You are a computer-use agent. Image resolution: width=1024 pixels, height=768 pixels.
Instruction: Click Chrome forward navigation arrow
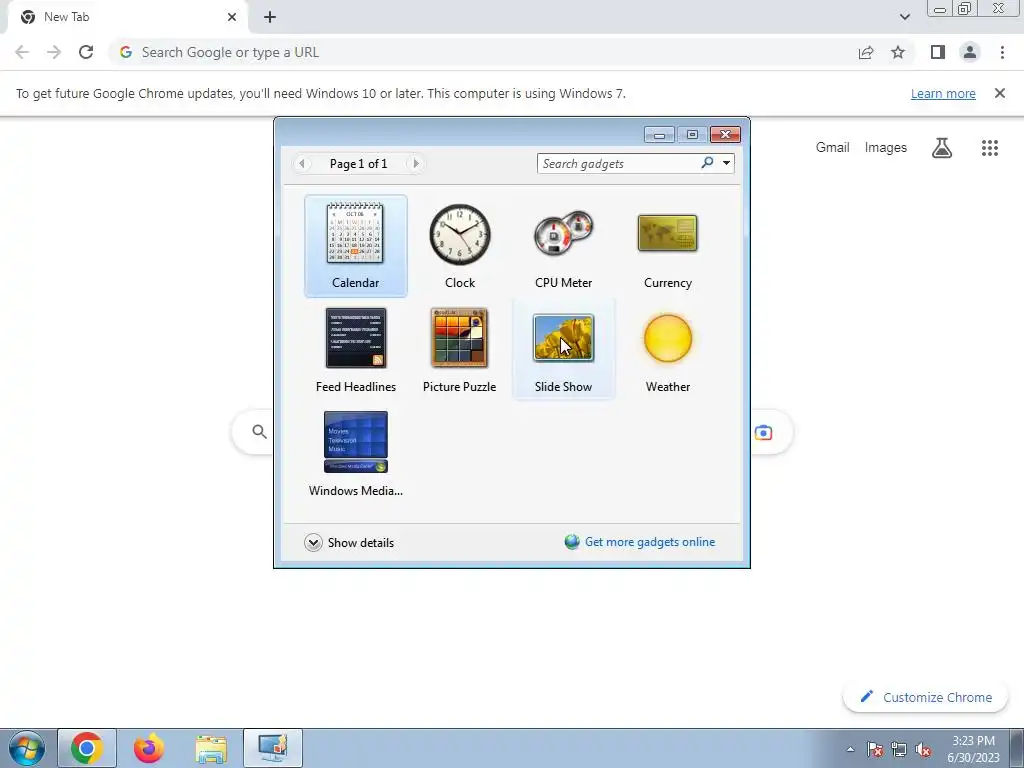54,52
